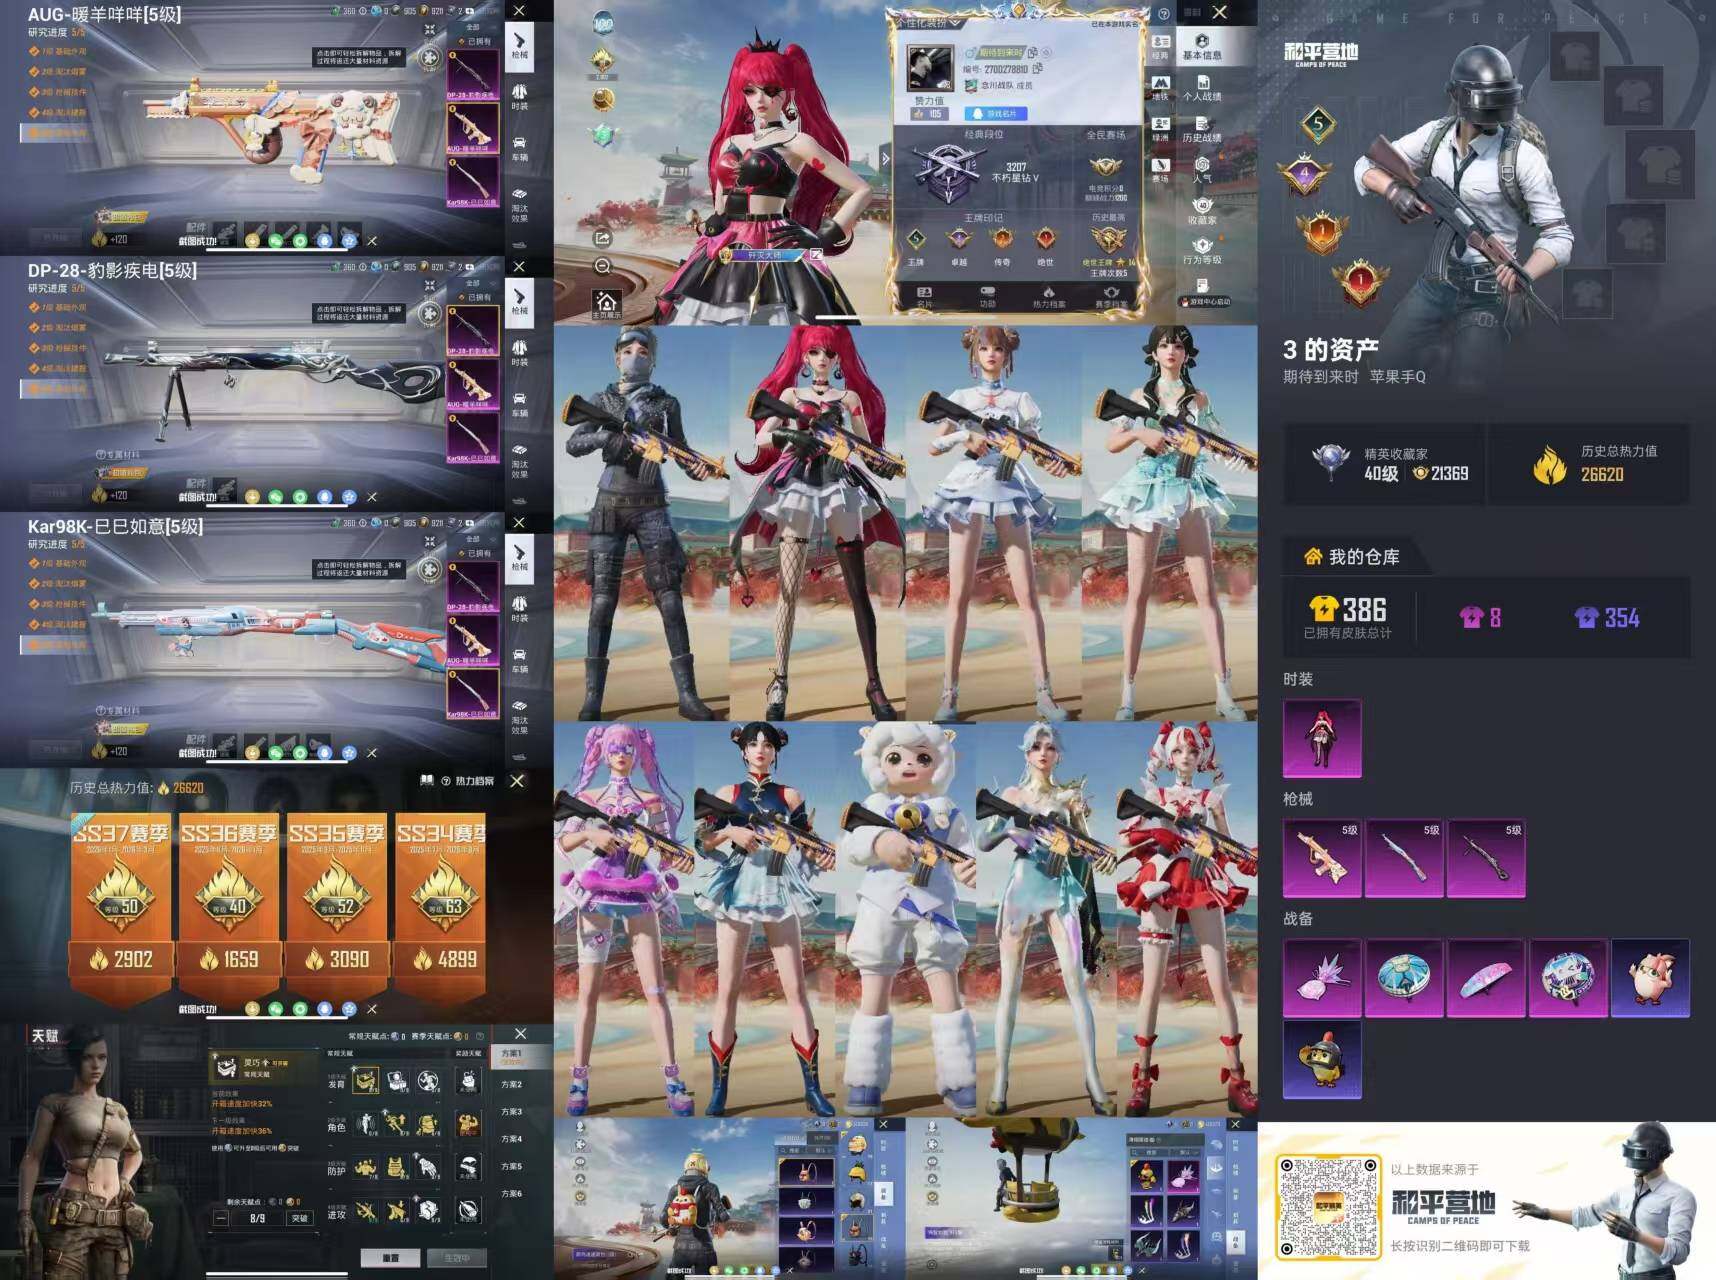The height and width of the screenshot is (1280, 1716).
Task: Click the arrow expander left of the profile card
Action: 885,158
